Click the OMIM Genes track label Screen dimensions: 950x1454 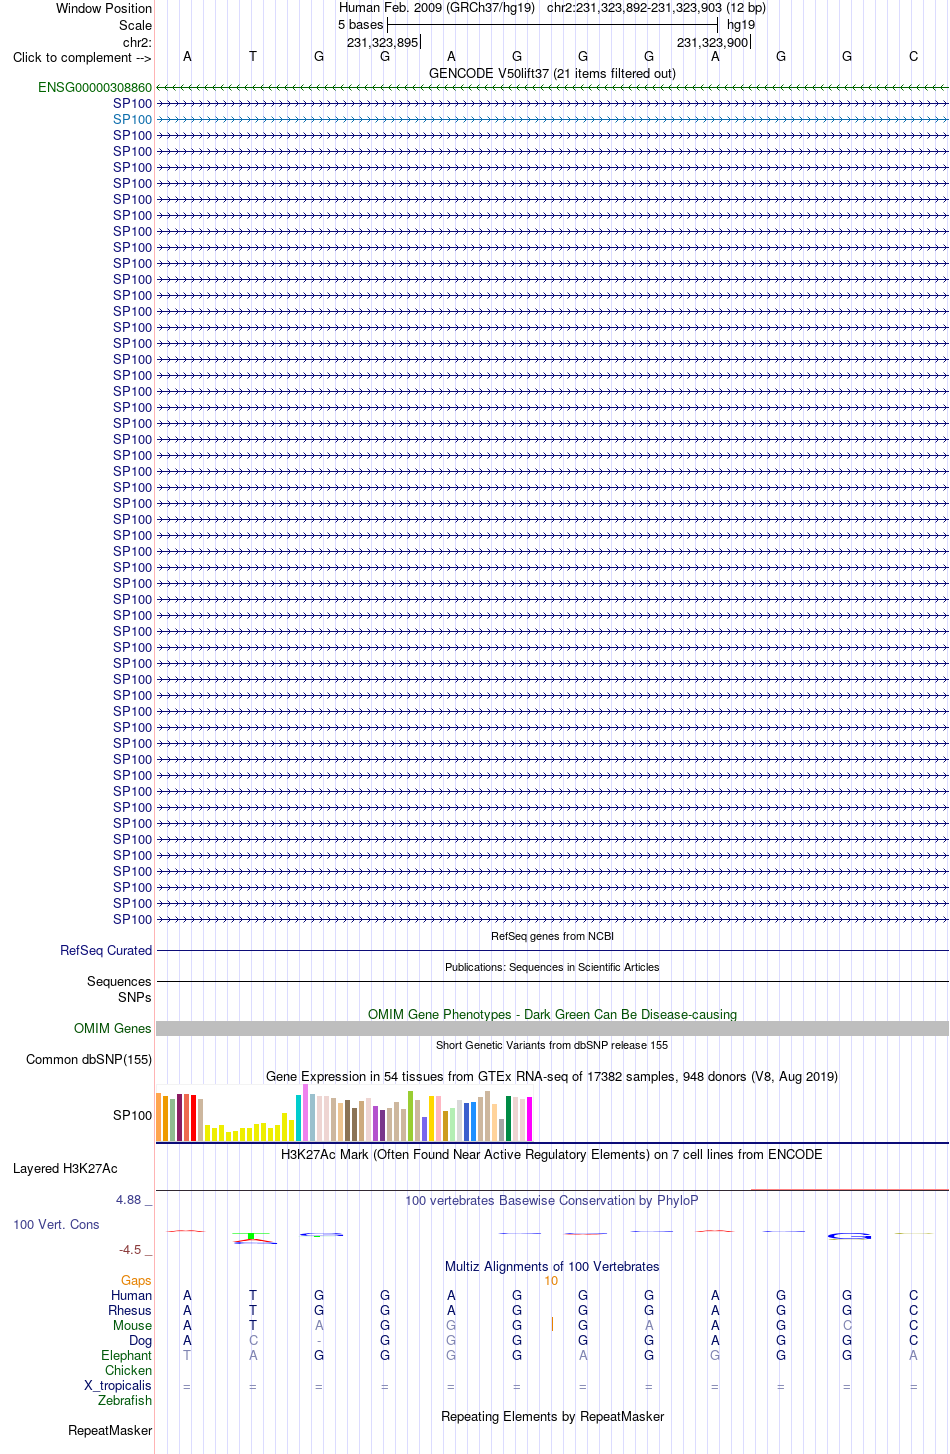click(112, 1029)
